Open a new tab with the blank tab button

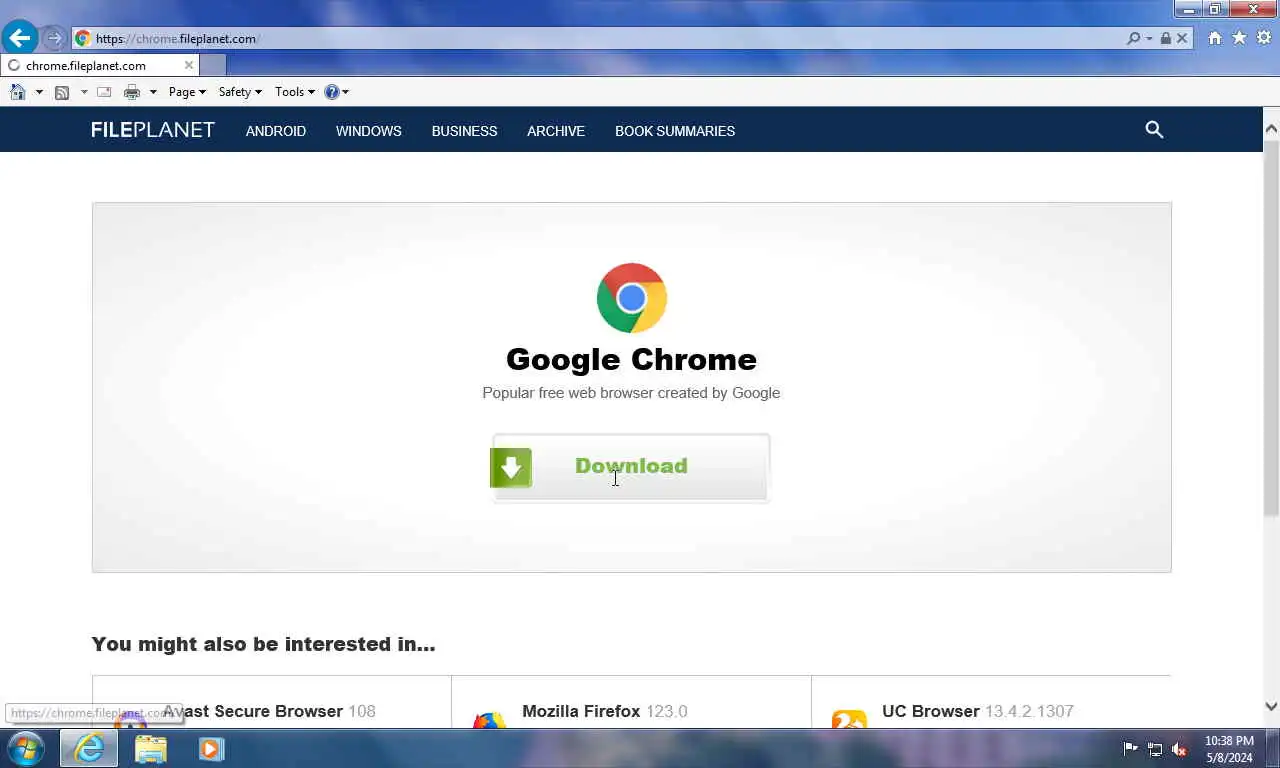[213, 65]
